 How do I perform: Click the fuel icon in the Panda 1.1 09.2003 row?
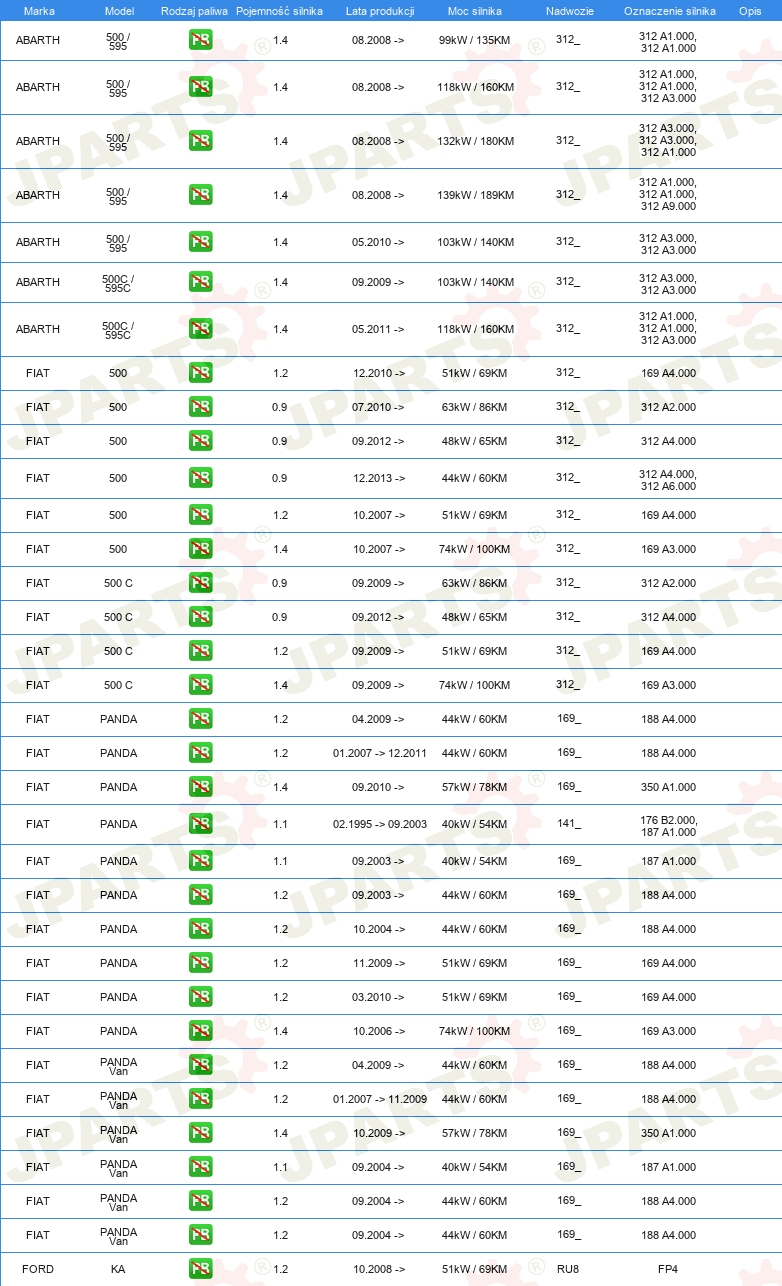pyautogui.click(x=200, y=861)
